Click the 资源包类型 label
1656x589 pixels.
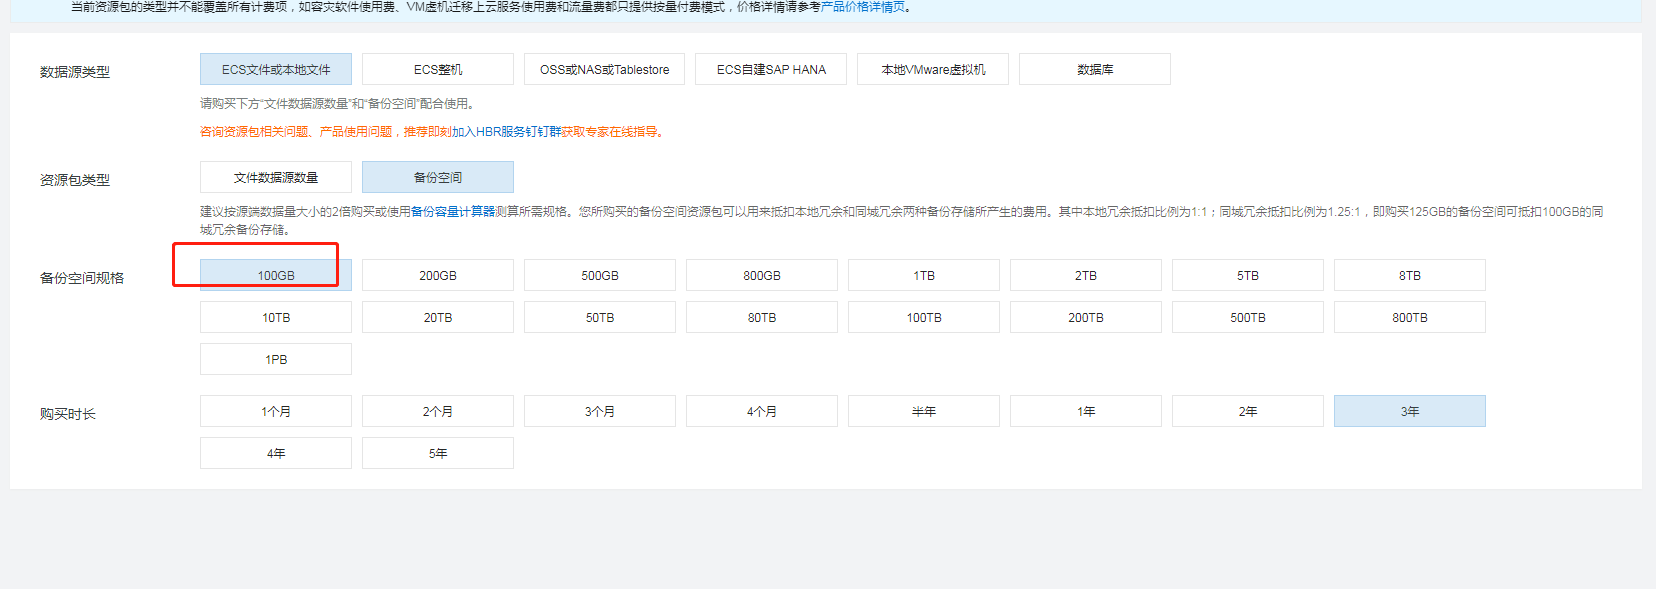tap(75, 180)
